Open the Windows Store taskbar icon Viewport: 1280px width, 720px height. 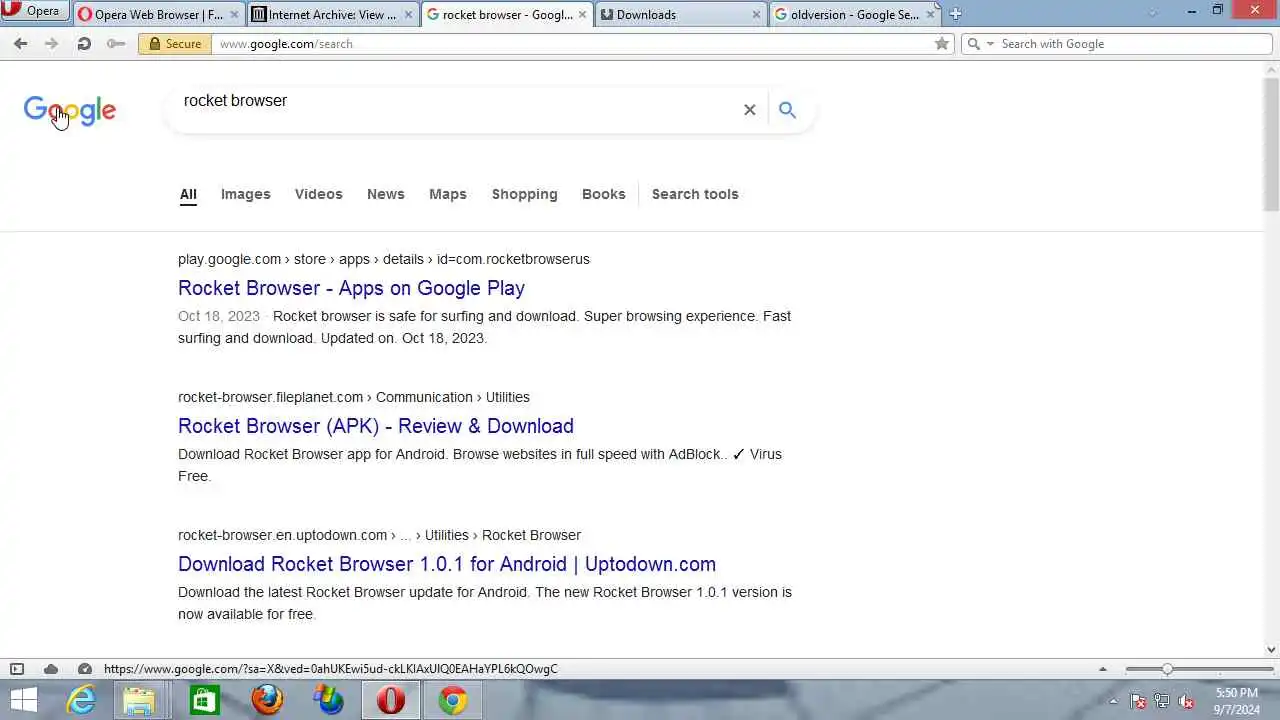[x=204, y=700]
